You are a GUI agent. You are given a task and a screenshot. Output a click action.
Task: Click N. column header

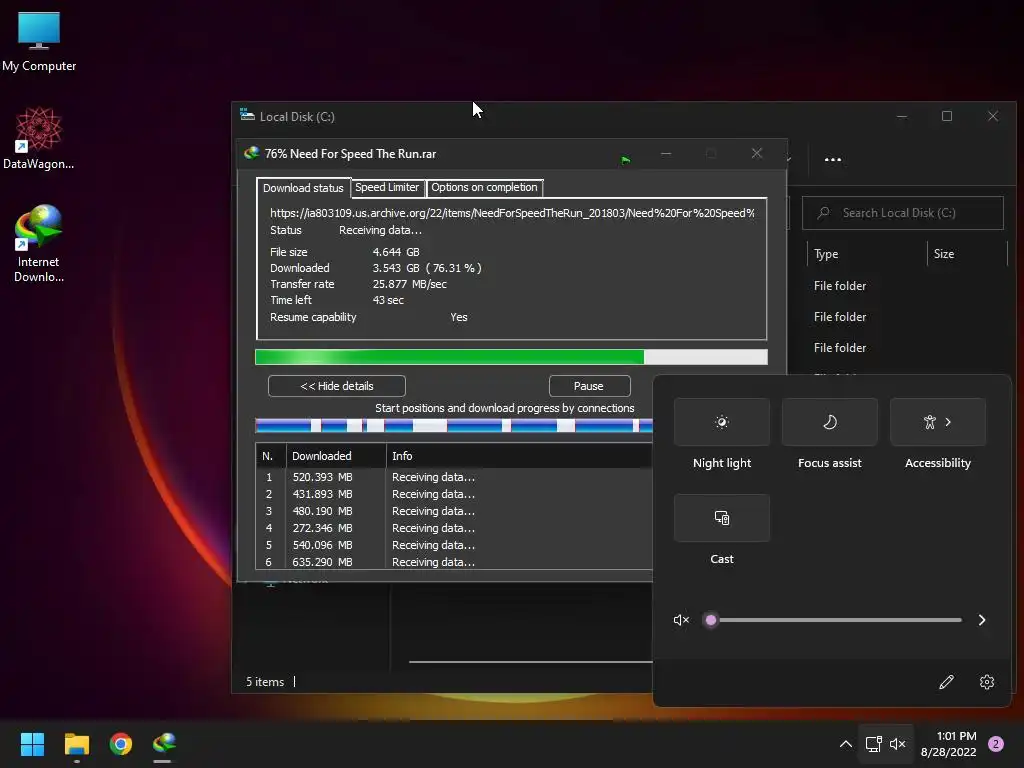[270, 456]
